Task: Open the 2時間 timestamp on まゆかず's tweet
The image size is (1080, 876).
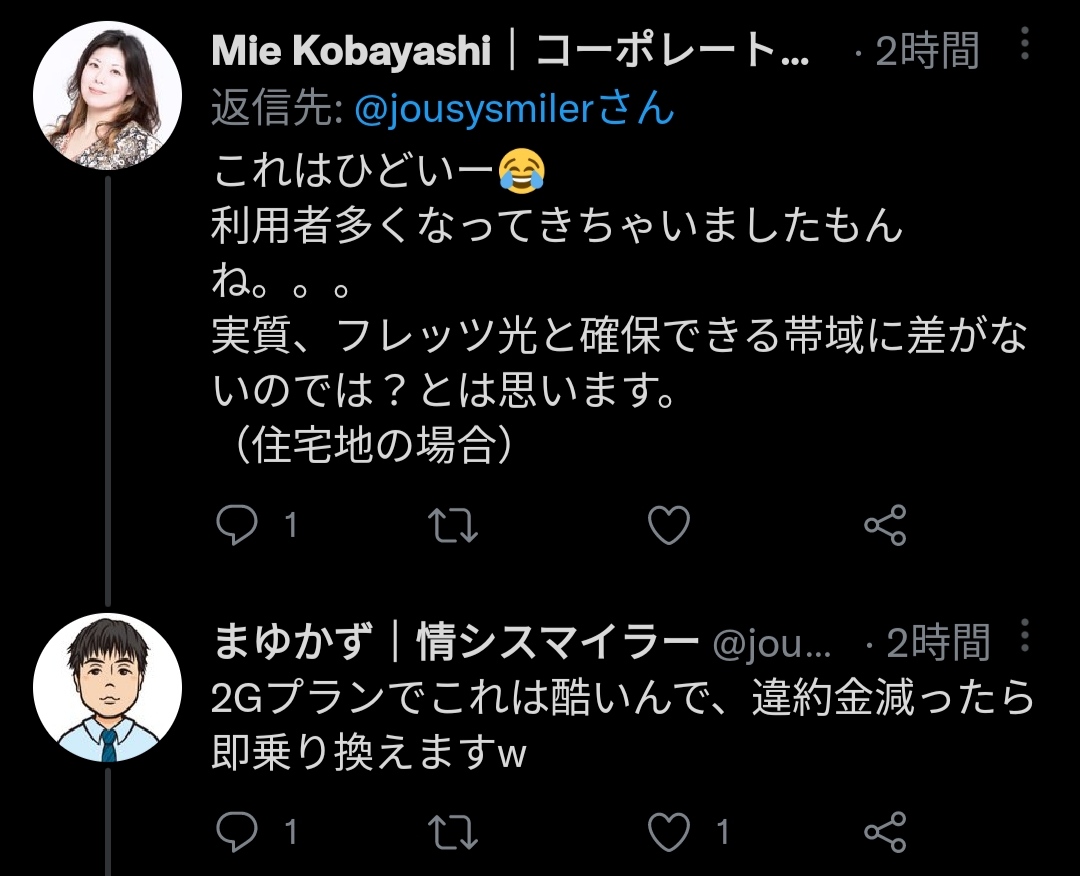Action: coord(938,643)
